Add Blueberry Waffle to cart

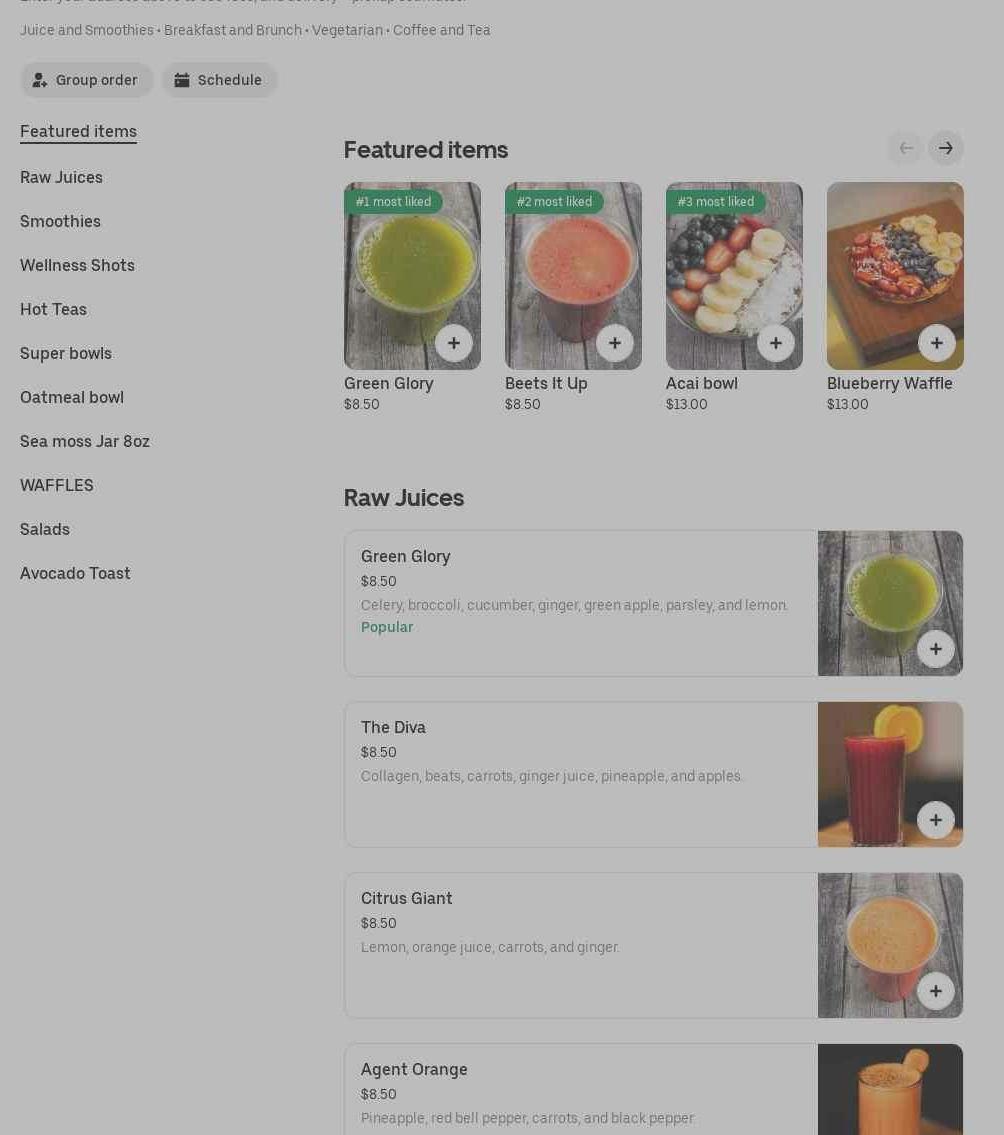937,343
